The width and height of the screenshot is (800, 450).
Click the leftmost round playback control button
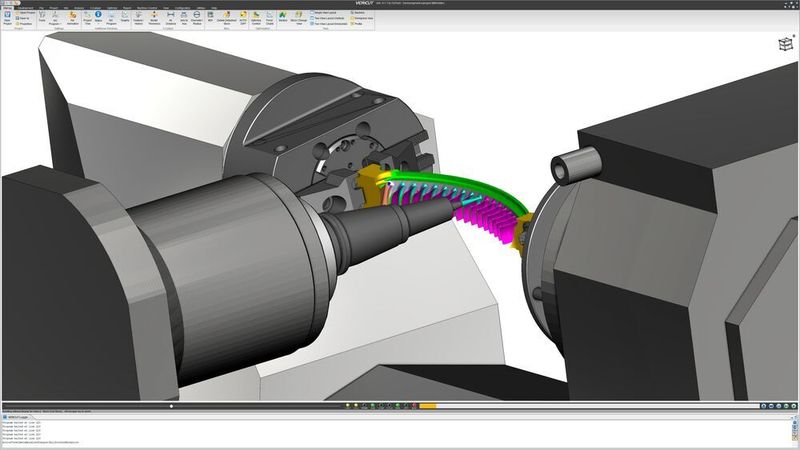(x=763, y=406)
